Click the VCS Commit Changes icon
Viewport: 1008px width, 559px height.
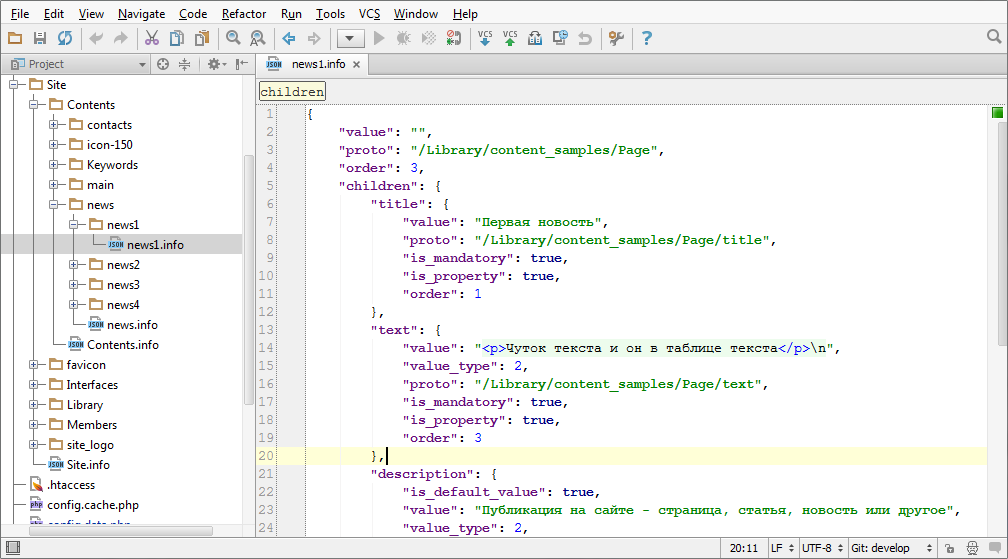coord(510,38)
